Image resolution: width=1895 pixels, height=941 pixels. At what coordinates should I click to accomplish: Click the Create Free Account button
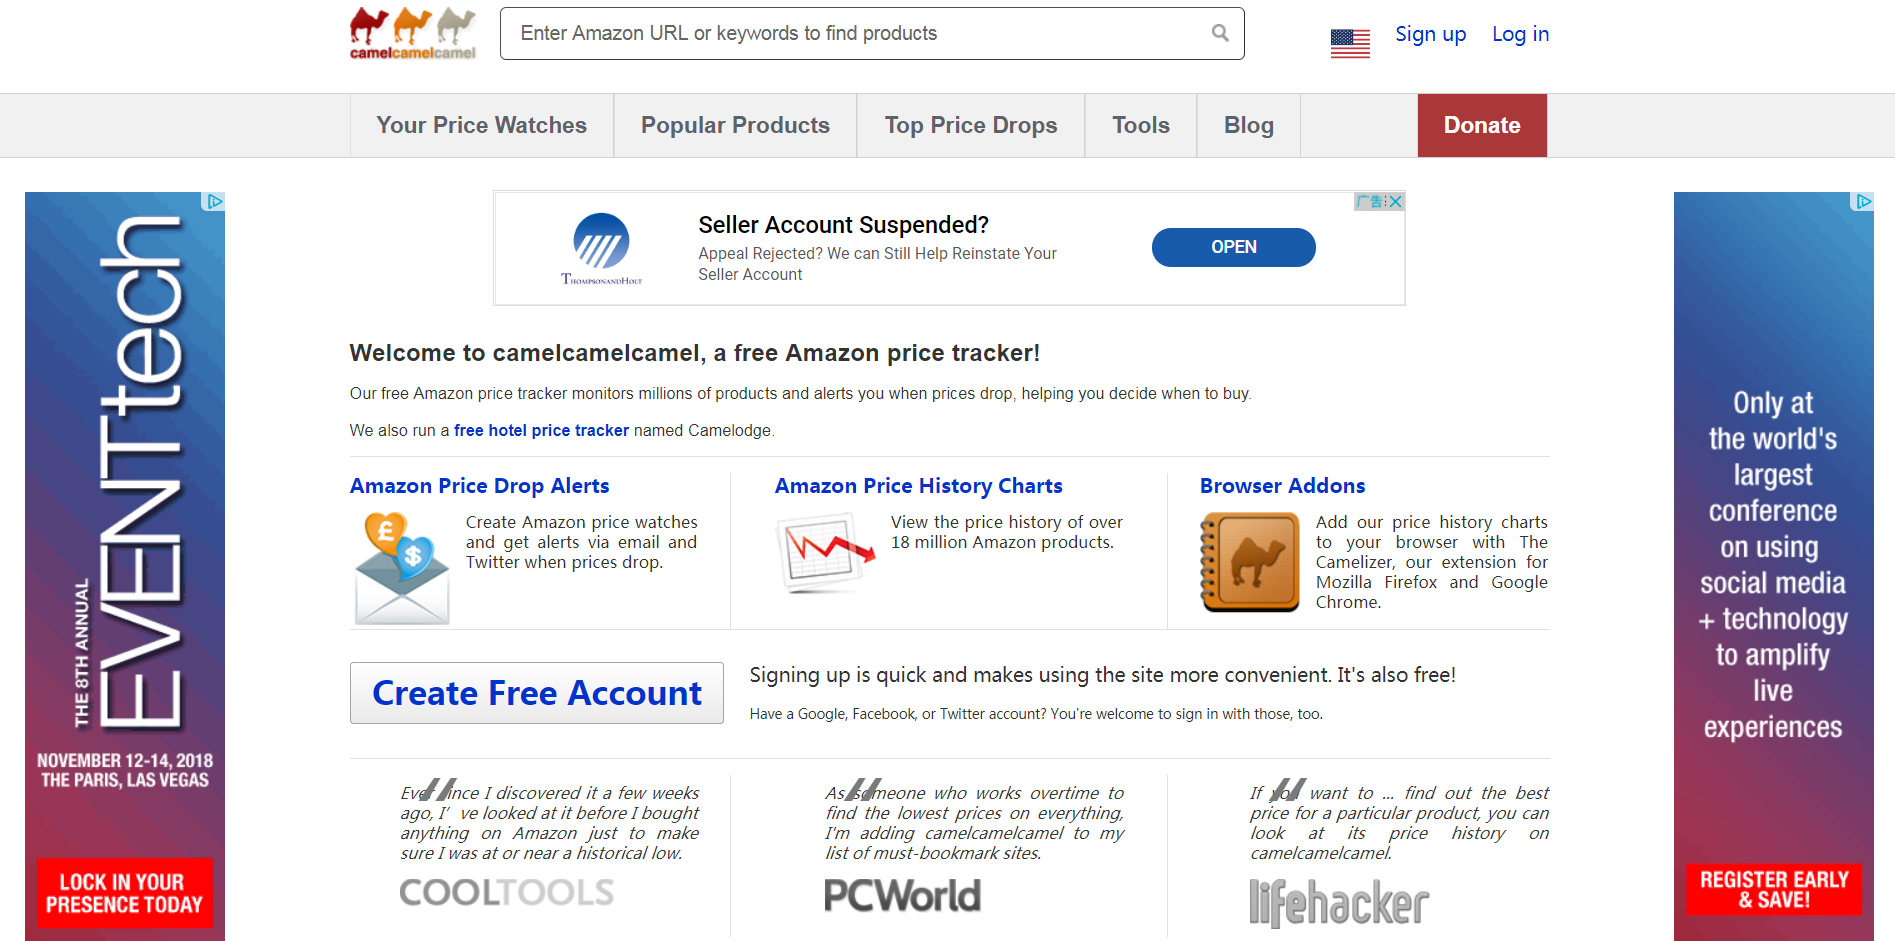[x=537, y=693]
